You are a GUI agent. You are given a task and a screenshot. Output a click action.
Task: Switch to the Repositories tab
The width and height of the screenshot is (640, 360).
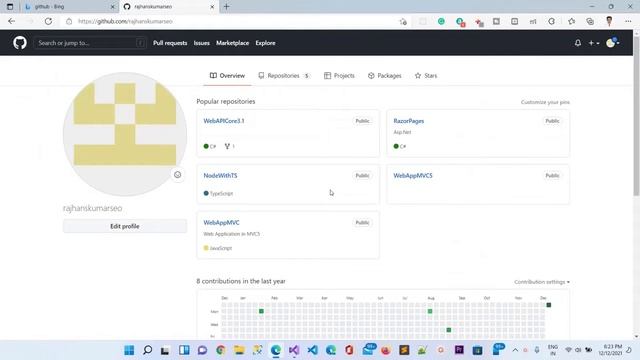[284, 76]
